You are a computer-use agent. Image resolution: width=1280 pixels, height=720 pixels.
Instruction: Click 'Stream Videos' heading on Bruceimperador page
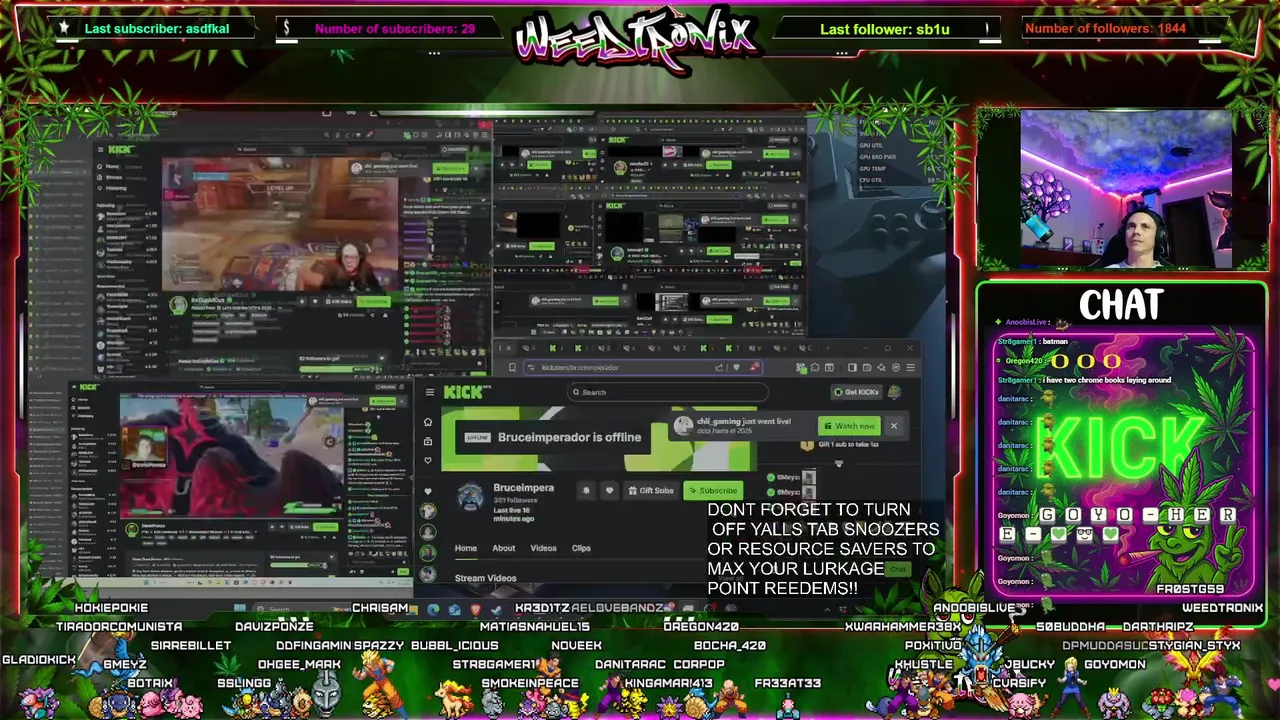[486, 578]
